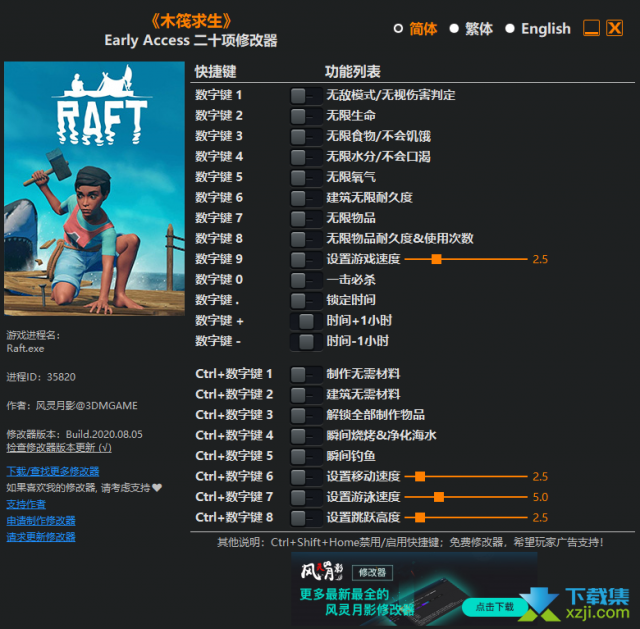Screen dimensions: 640x629
Task: Click the 设置跳跃高度 slider handle
Action: point(420,518)
